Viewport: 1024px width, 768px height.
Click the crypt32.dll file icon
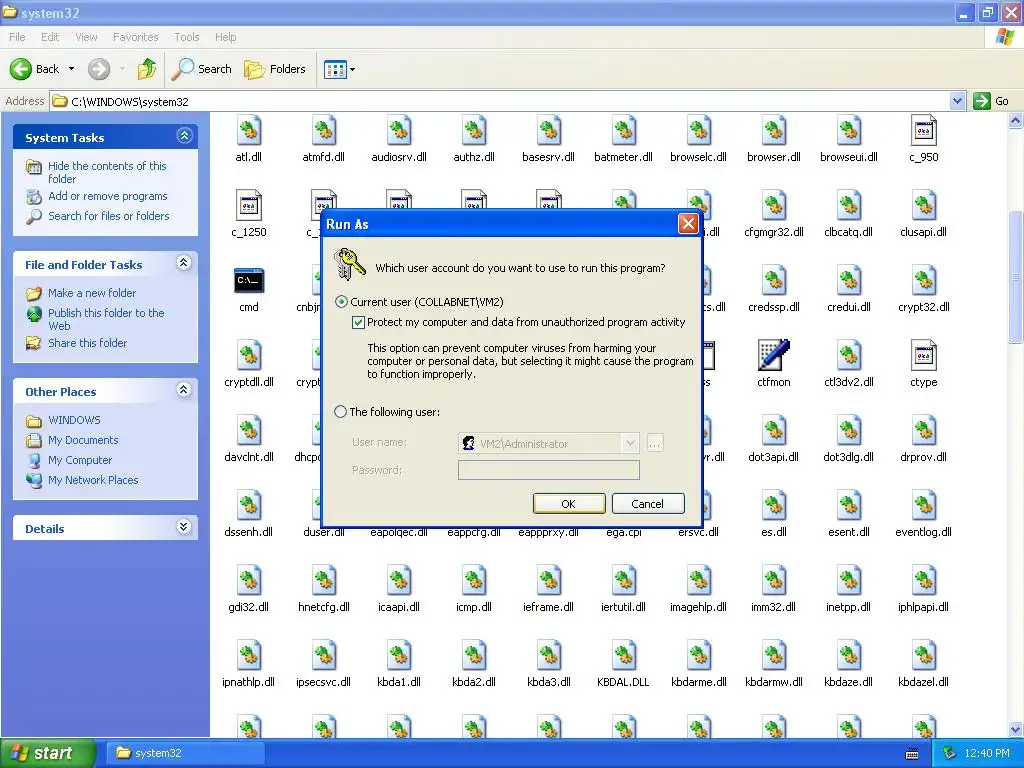pos(923,281)
